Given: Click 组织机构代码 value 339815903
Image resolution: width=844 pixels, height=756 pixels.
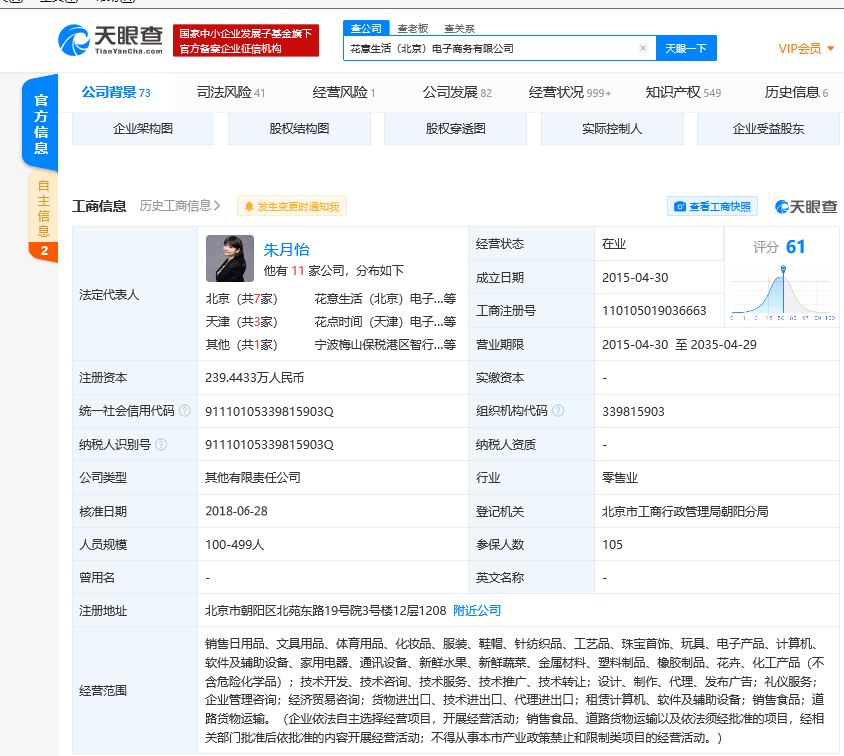Looking at the screenshot, I should (633, 412).
